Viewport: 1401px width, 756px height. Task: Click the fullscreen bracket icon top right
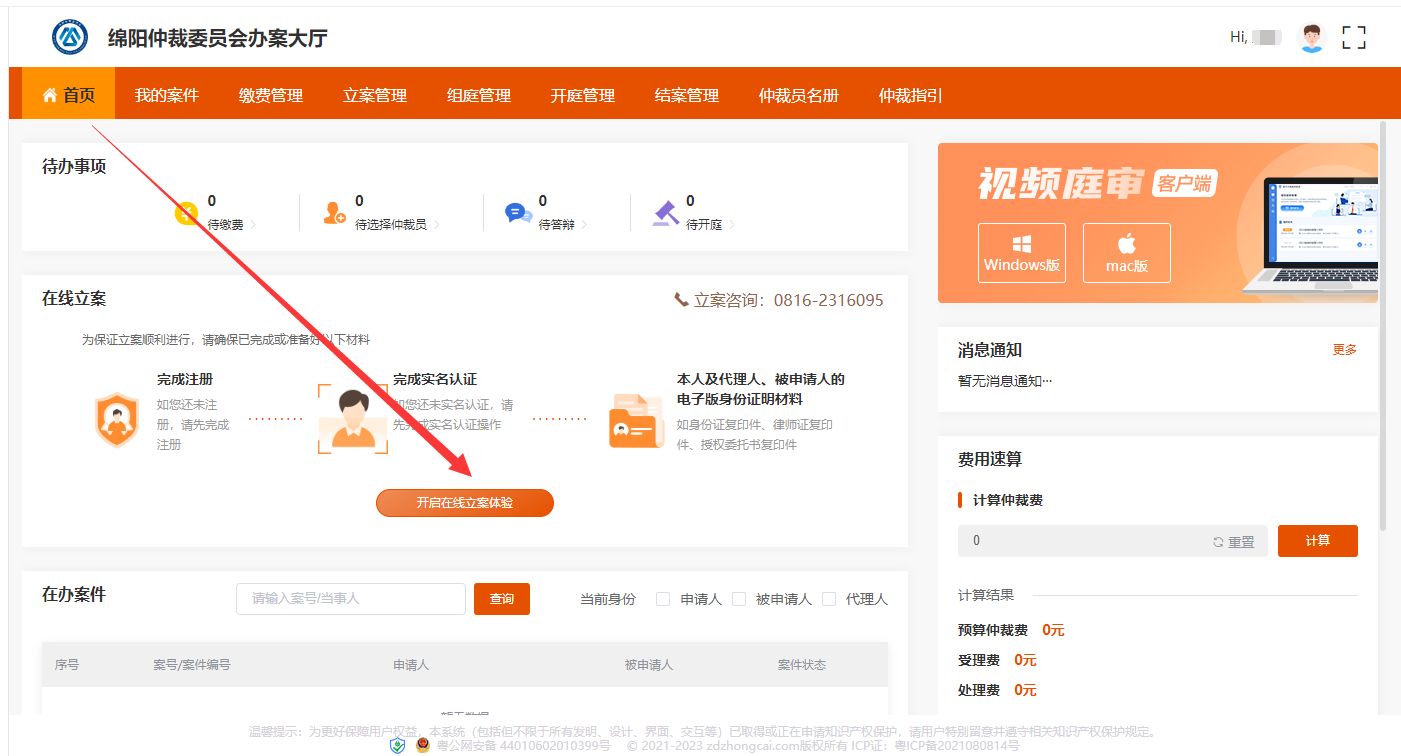click(1355, 37)
